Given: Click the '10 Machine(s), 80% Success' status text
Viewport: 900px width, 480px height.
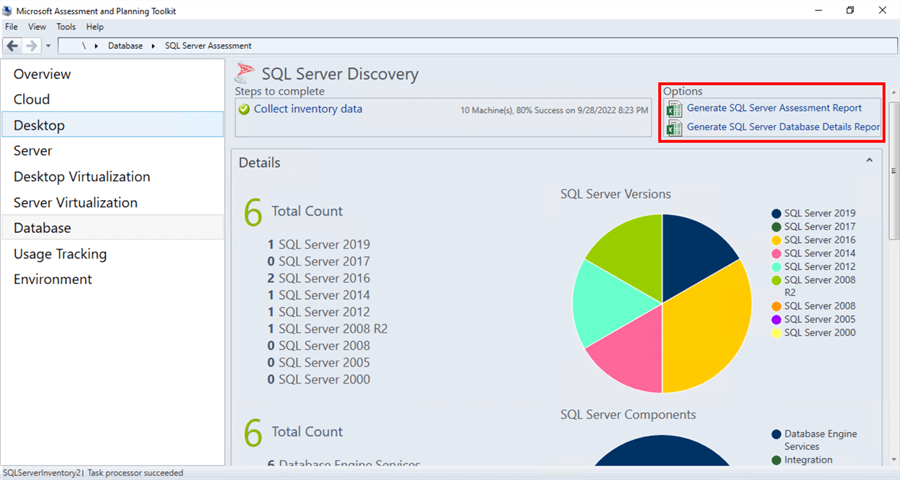Looking at the screenshot, I should pos(554,110).
